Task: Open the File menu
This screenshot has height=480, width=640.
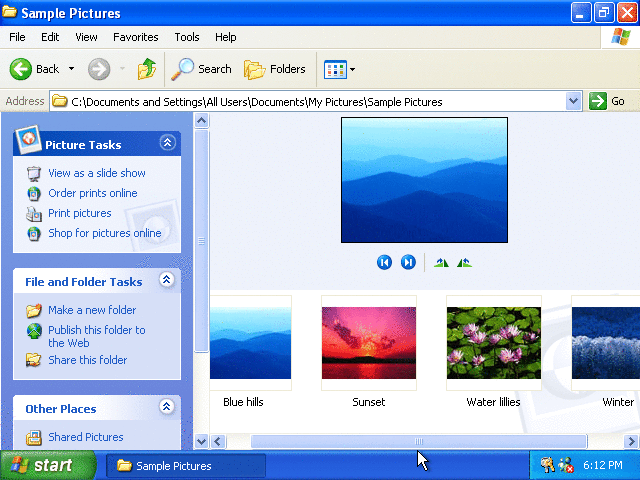Action: point(17,37)
